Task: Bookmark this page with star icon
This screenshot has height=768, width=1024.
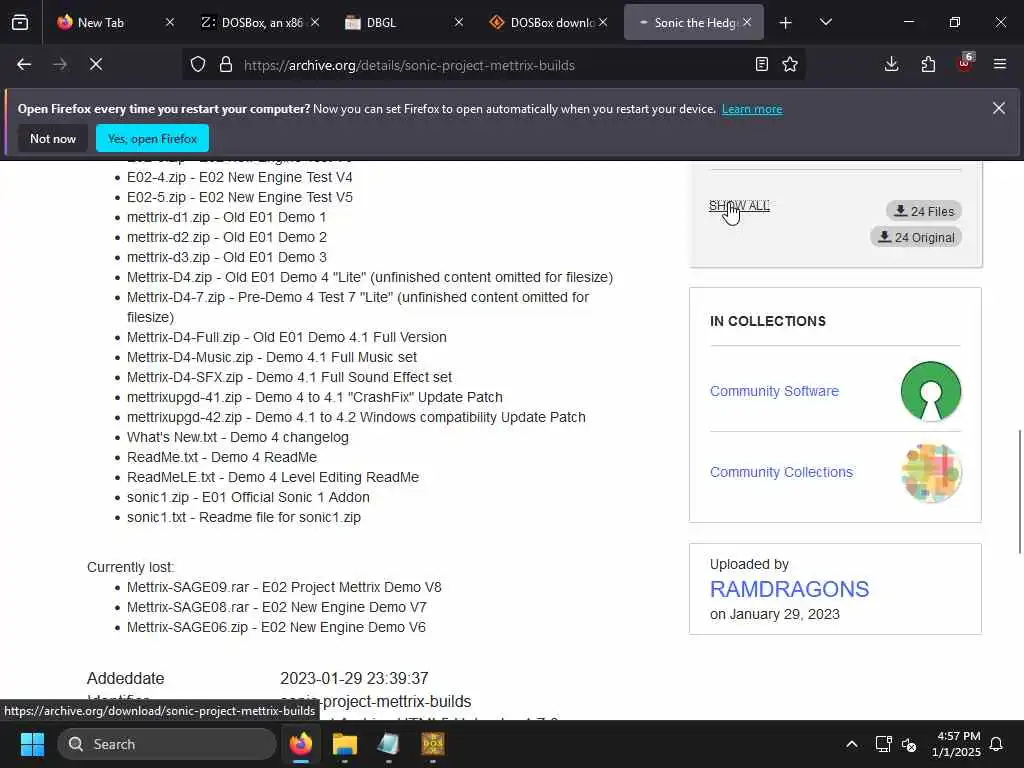Action: pos(790,65)
